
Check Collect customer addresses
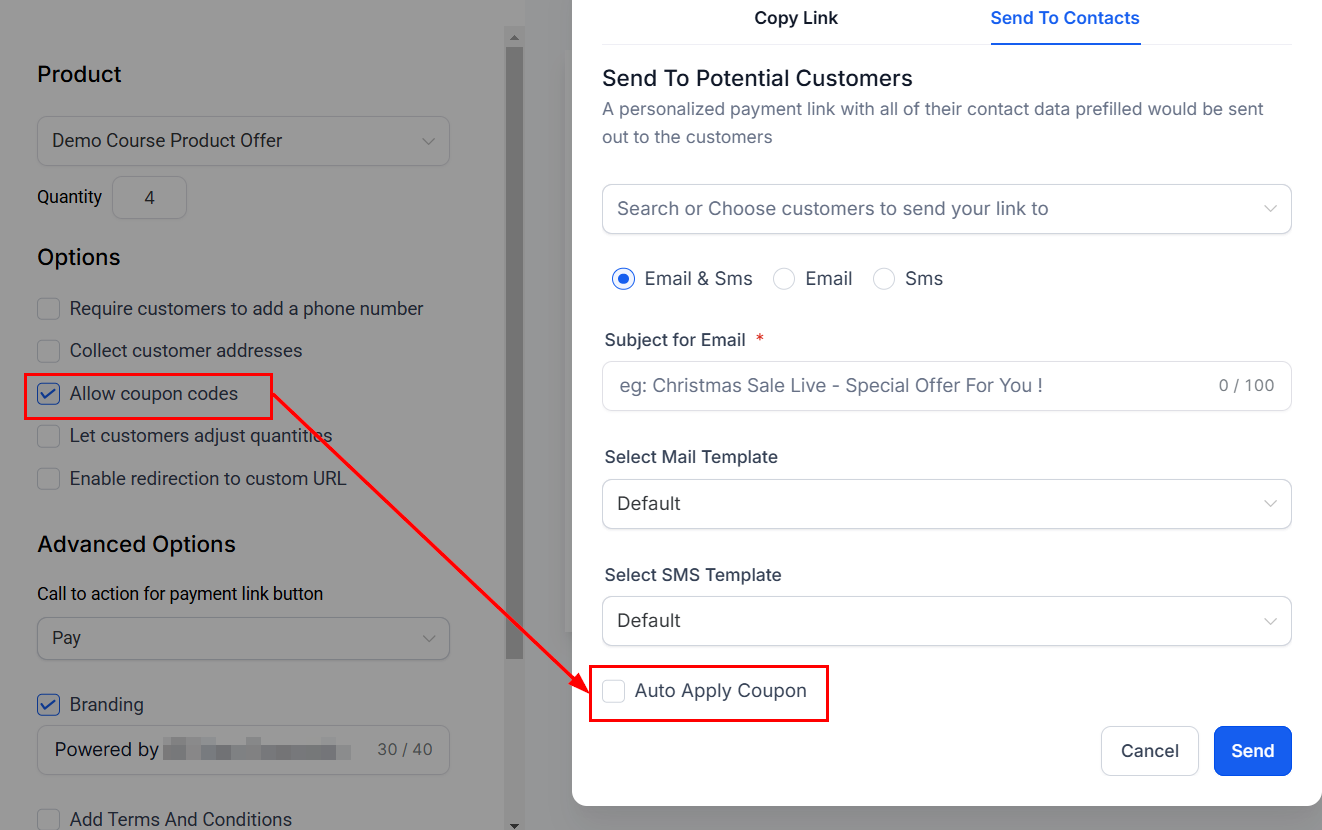tap(49, 351)
